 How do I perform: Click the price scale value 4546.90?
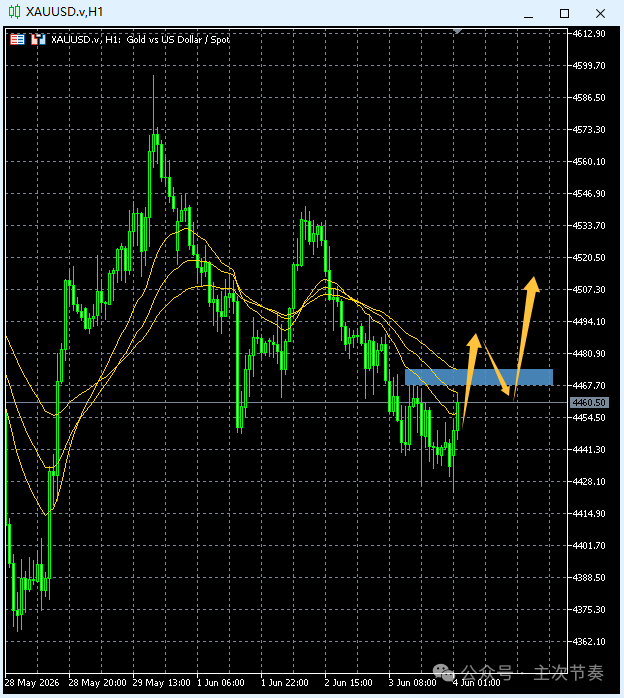(x=589, y=194)
